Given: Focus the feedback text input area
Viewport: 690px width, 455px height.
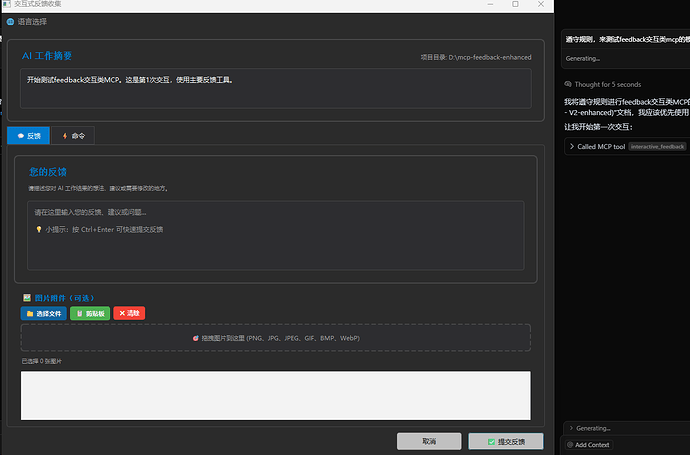Looking at the screenshot, I should (275, 235).
